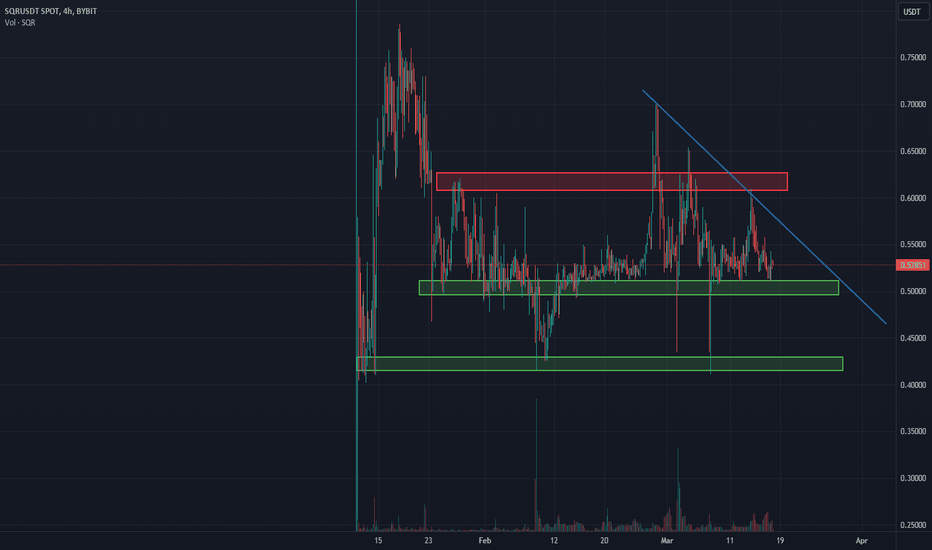The image size is (932, 550).
Task: Click the 23 date label on time axis
Action: (x=429, y=540)
